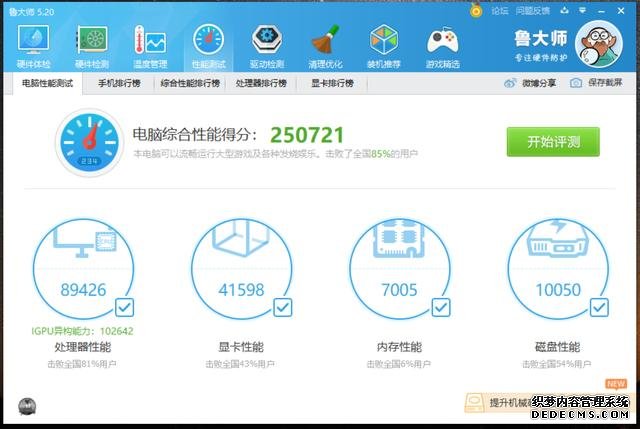Open the 温度管理 temperature management icon
The width and height of the screenshot is (640, 429).
pos(150,40)
